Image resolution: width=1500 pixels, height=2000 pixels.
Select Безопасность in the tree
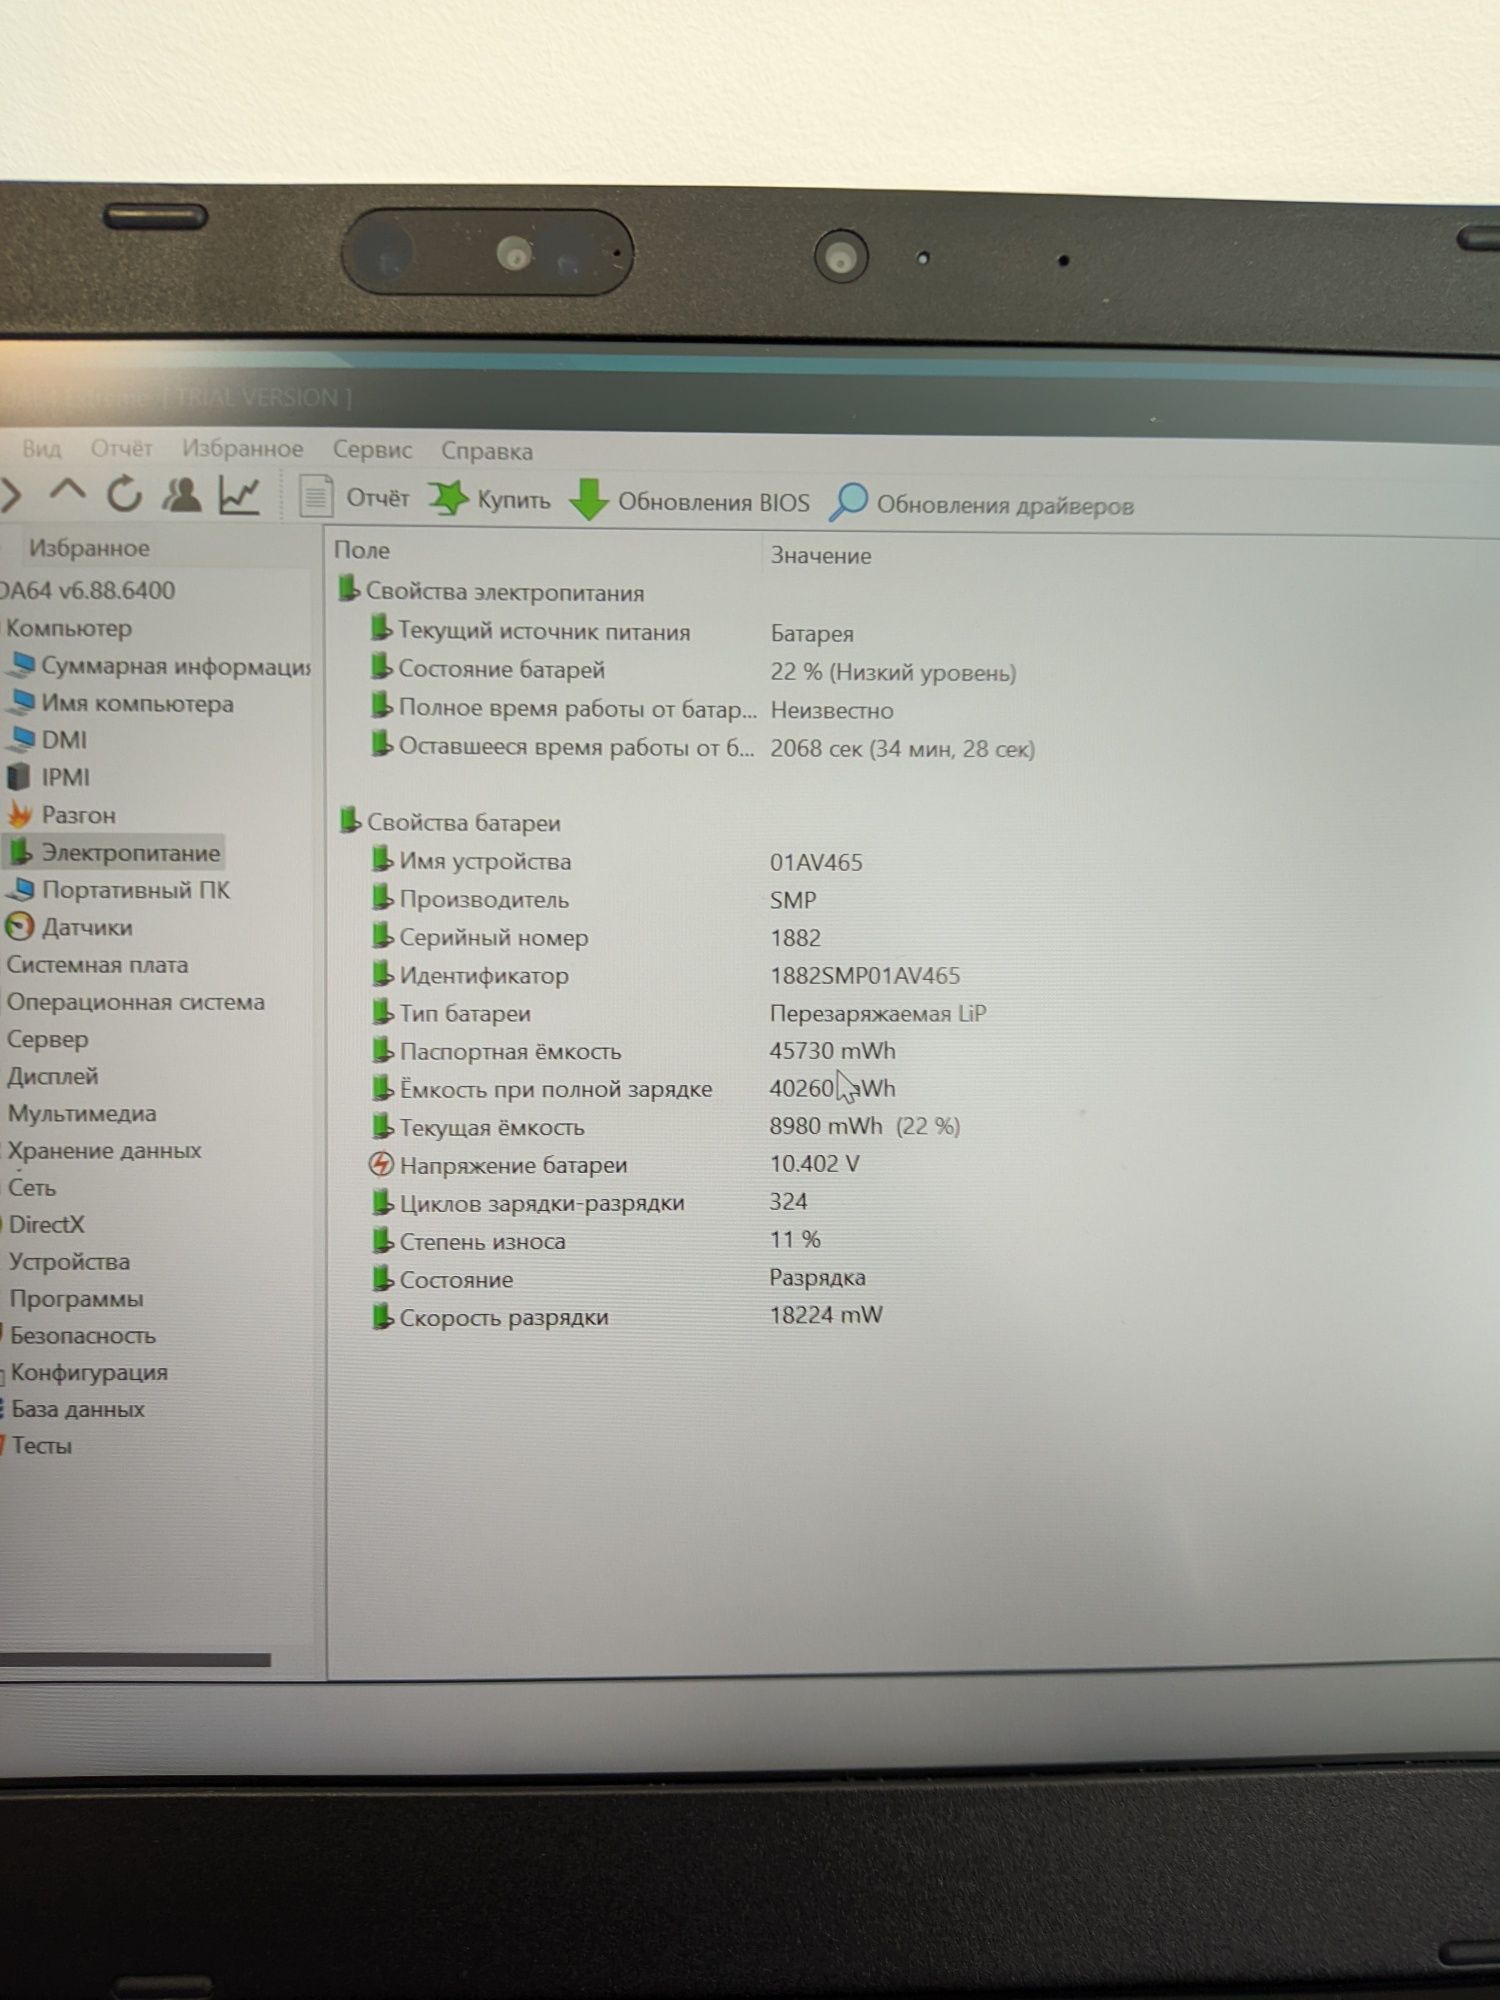tap(83, 1335)
